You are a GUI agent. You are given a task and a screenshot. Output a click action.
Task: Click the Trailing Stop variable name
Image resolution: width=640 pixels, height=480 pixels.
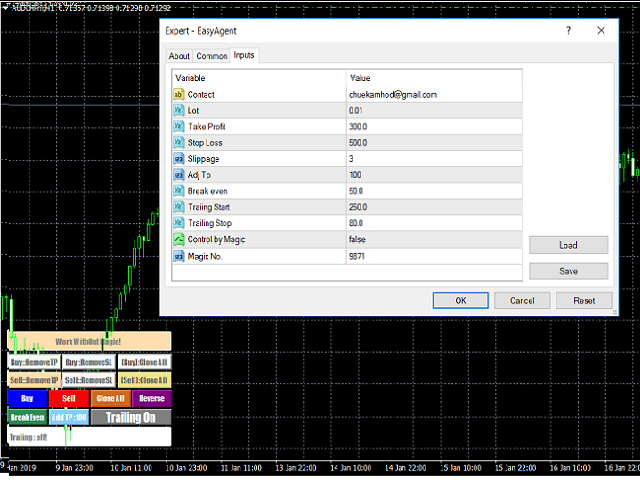[x=210, y=223]
